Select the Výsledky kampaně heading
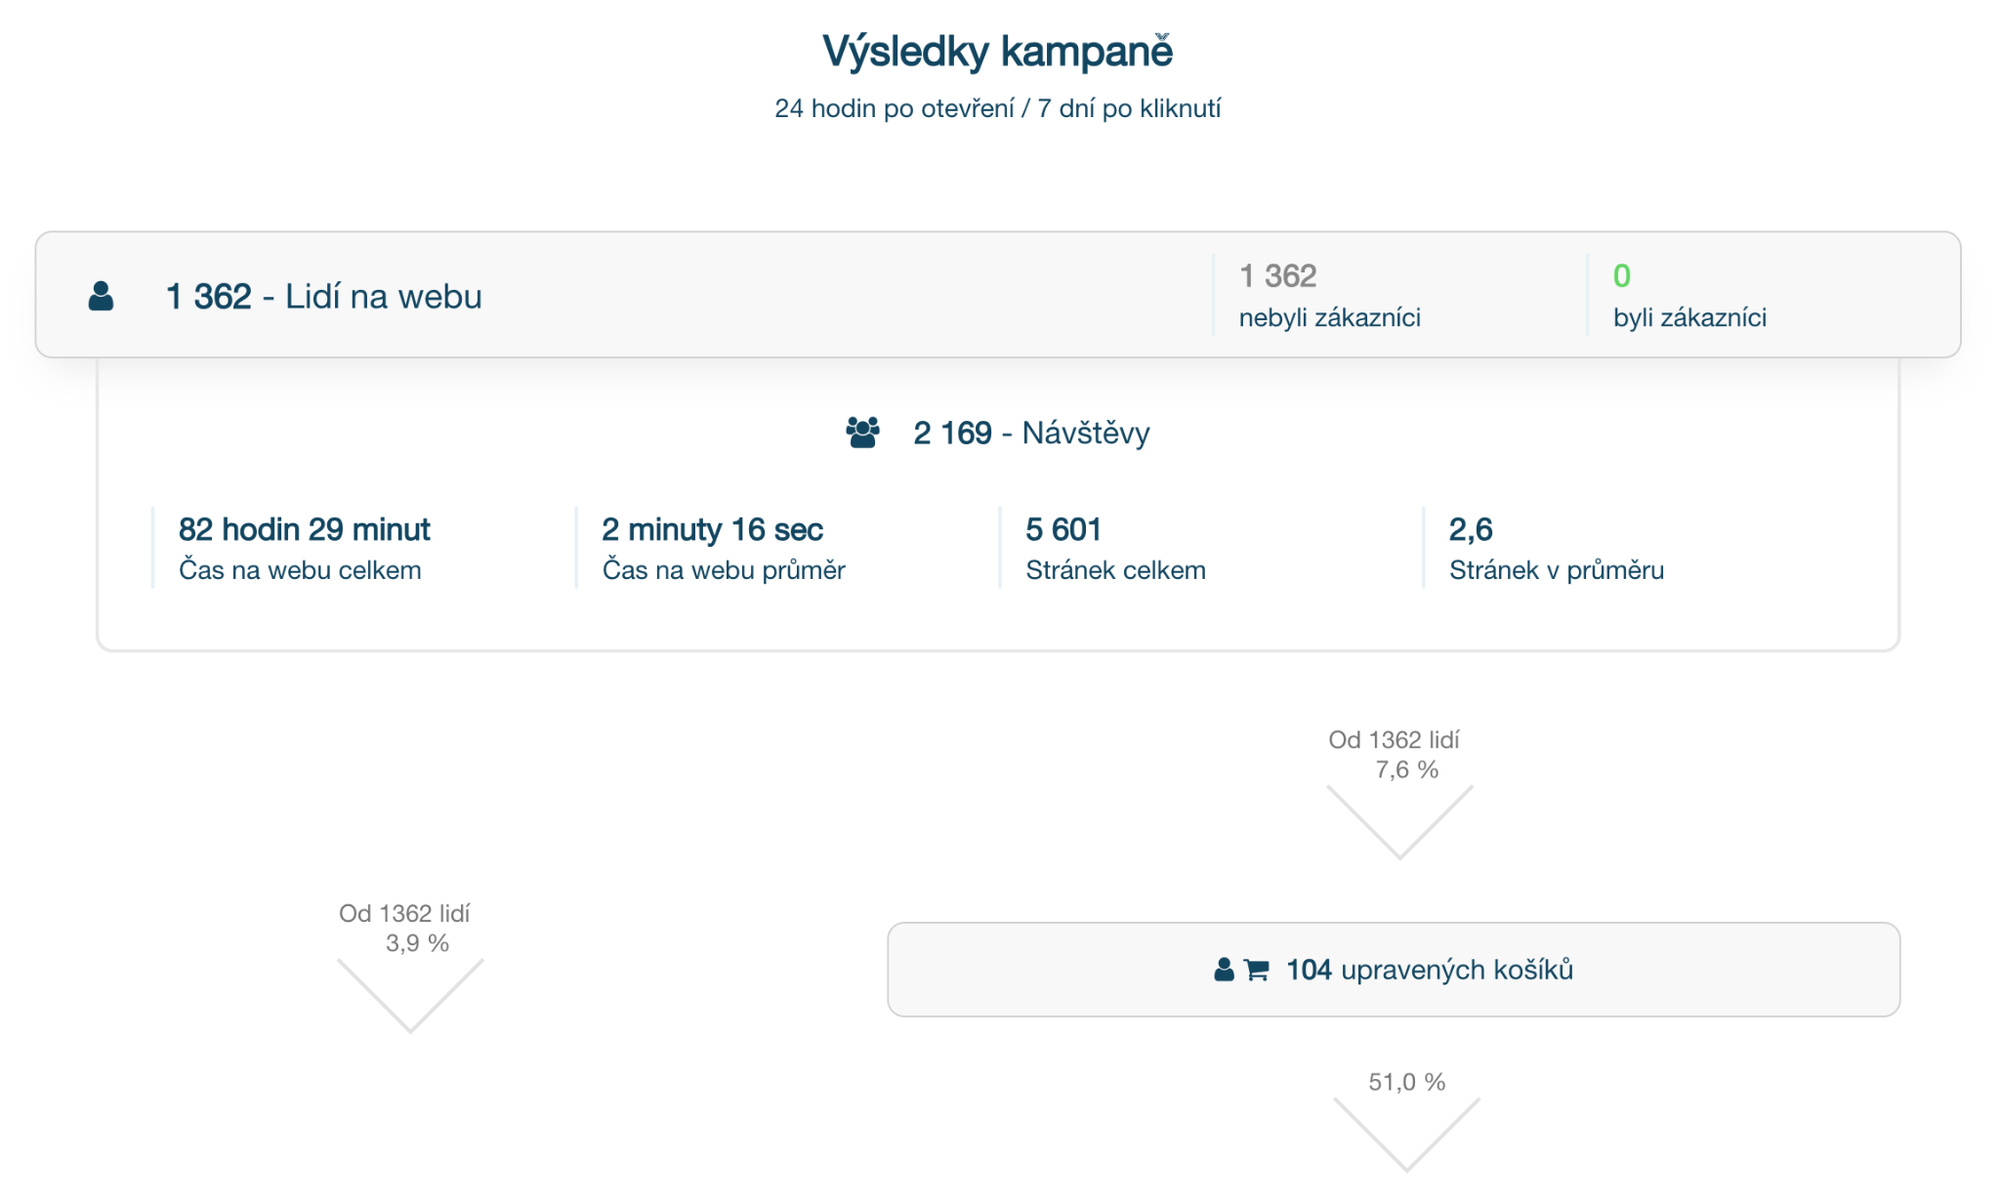Image resolution: width=2000 pixels, height=1201 pixels. (x=997, y=52)
